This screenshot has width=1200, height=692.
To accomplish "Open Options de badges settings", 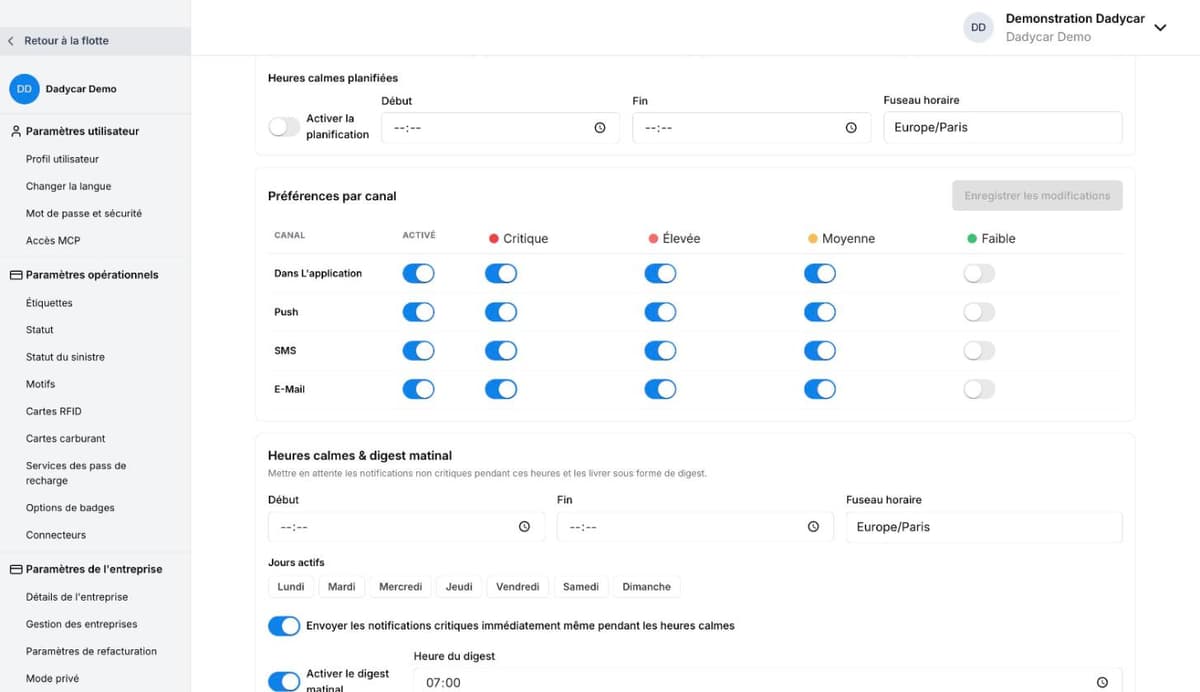I will [70, 508].
